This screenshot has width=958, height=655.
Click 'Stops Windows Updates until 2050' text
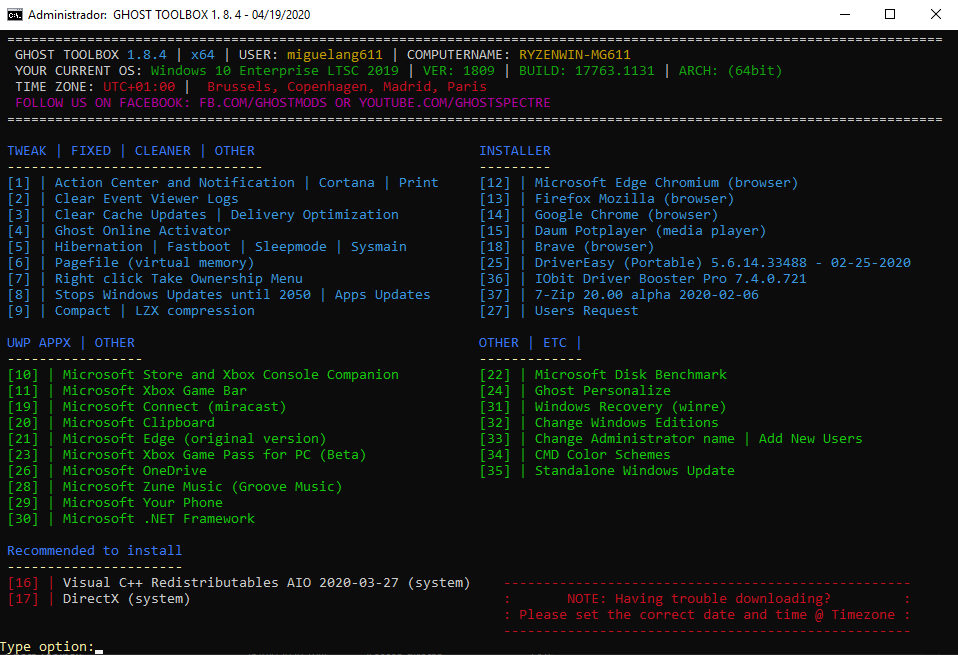point(183,295)
